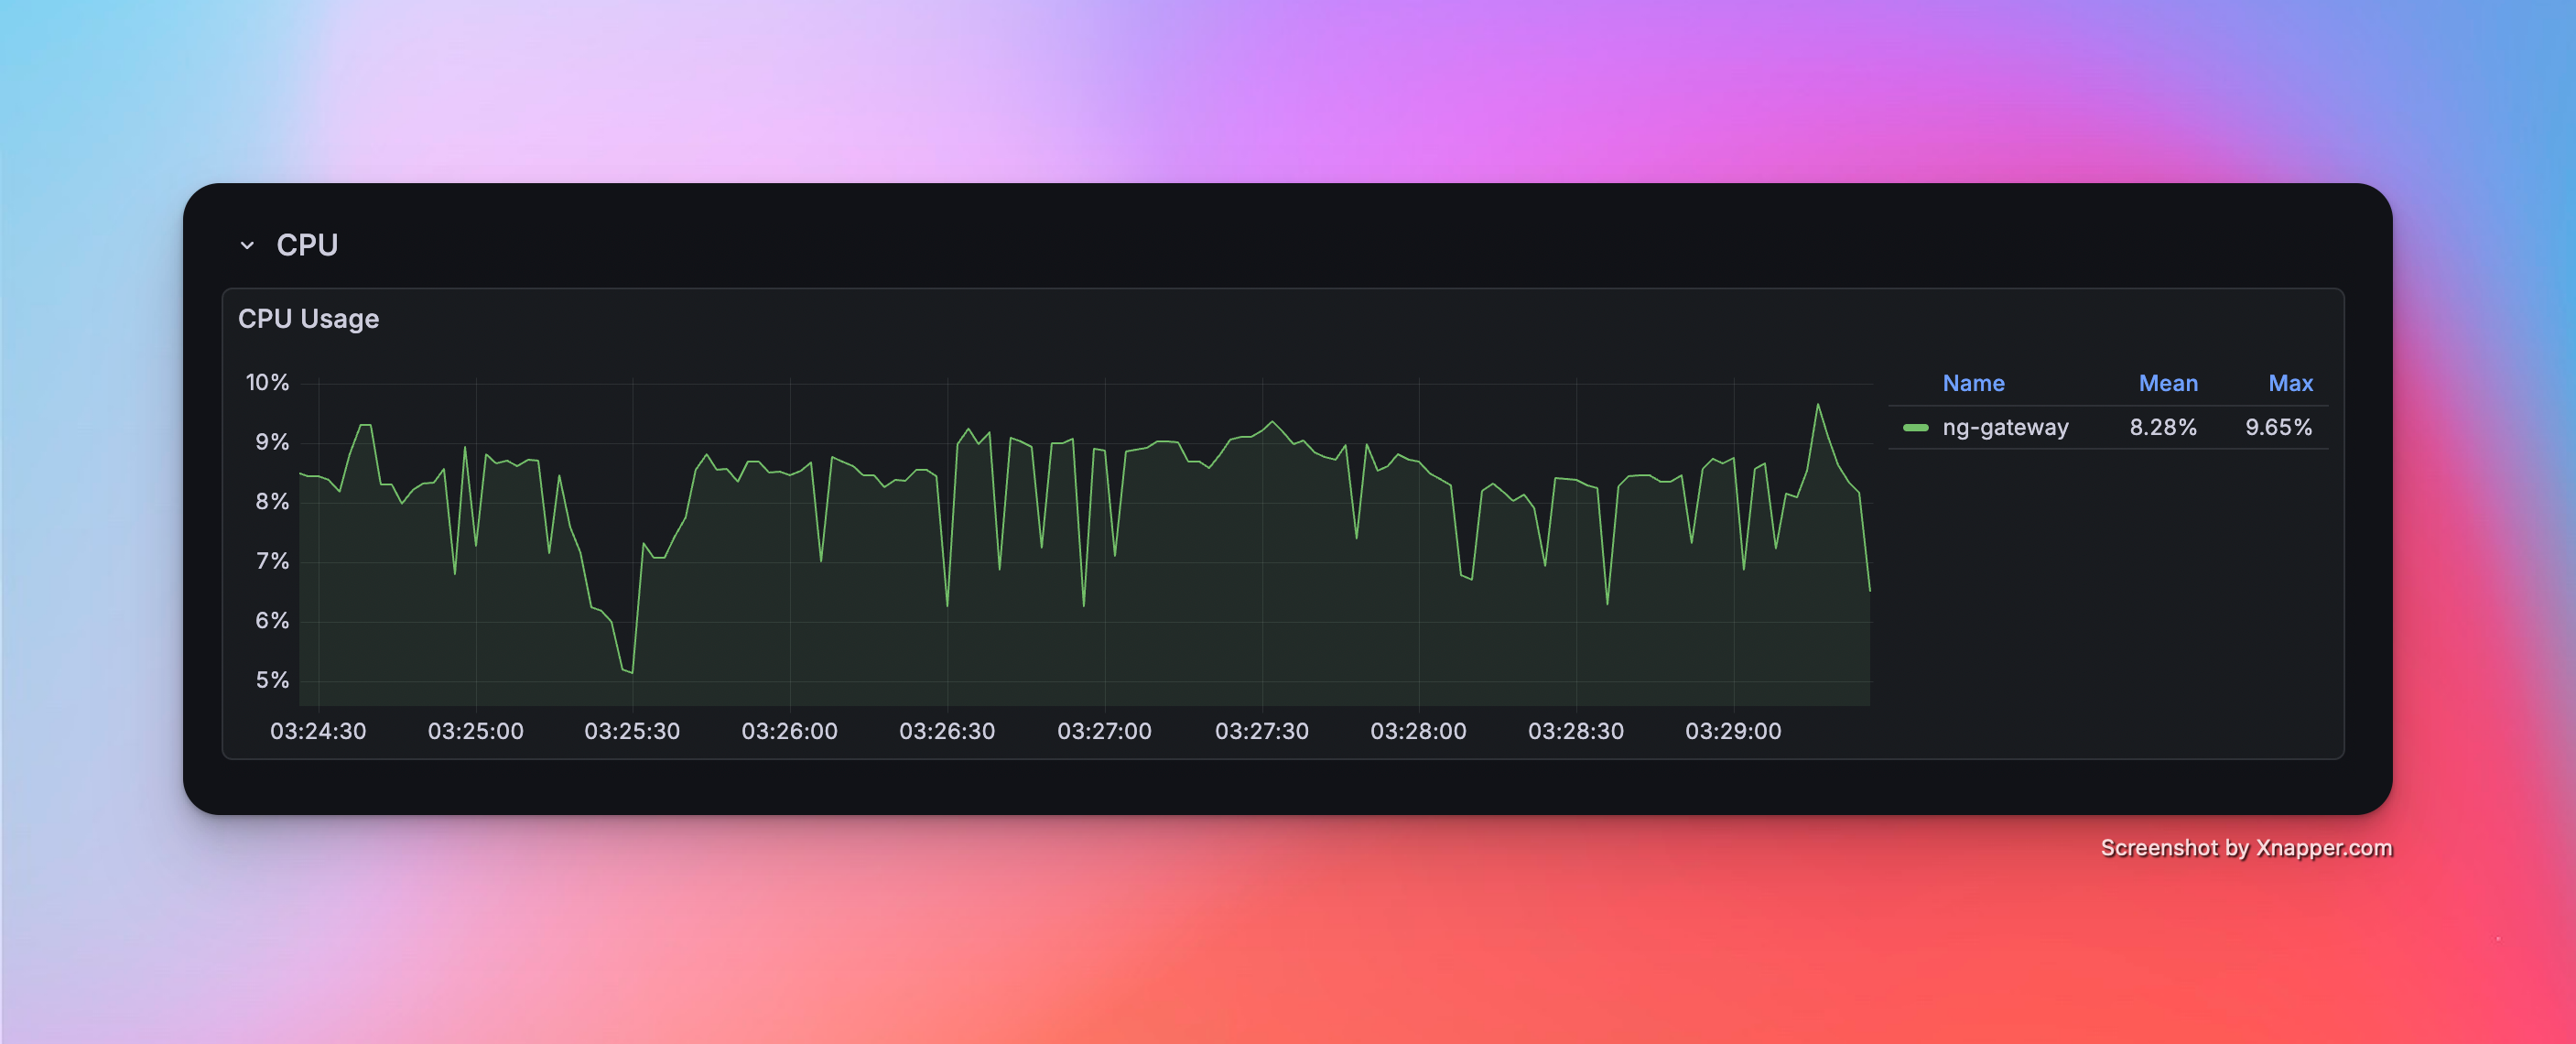
Task: Open the CPU Usage panel title menu
Action: pyautogui.click(x=308, y=319)
